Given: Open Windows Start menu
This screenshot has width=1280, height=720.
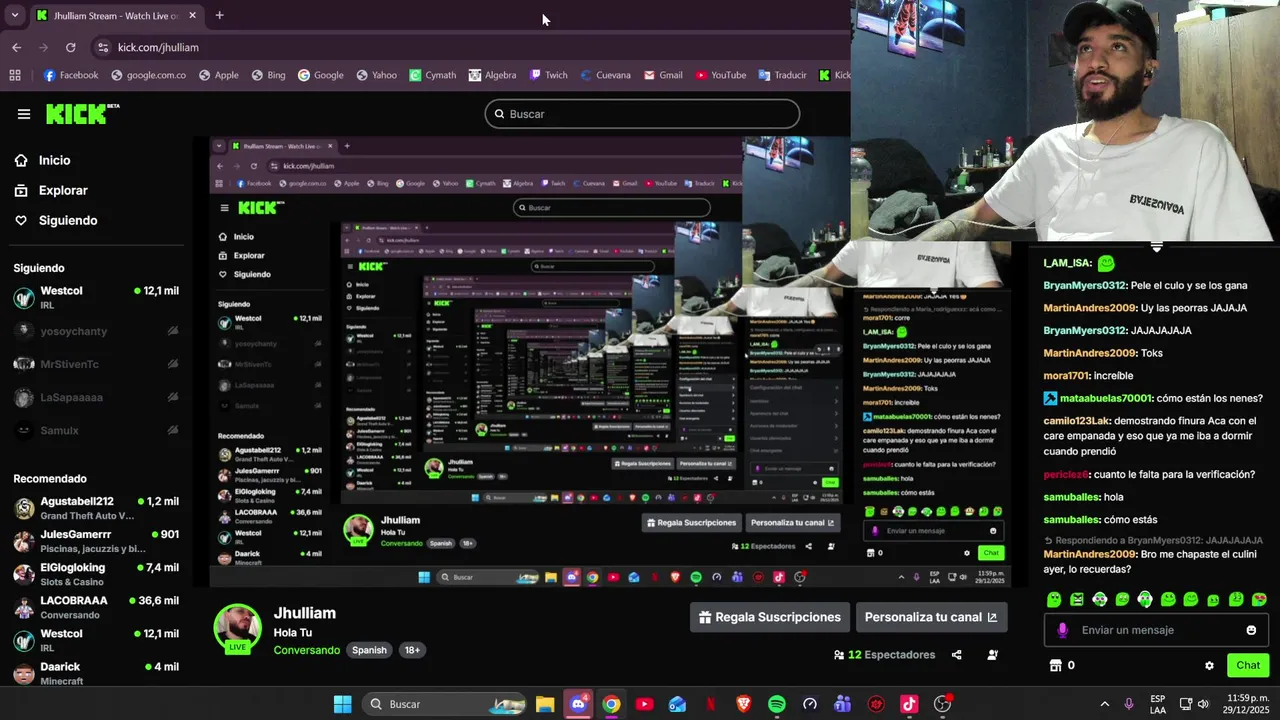Looking at the screenshot, I should (342, 704).
